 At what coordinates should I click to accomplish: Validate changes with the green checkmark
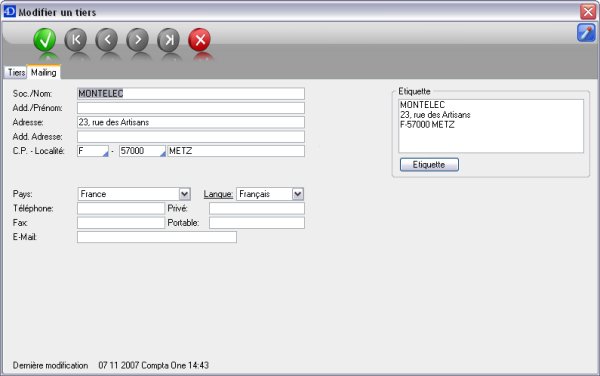(45, 40)
